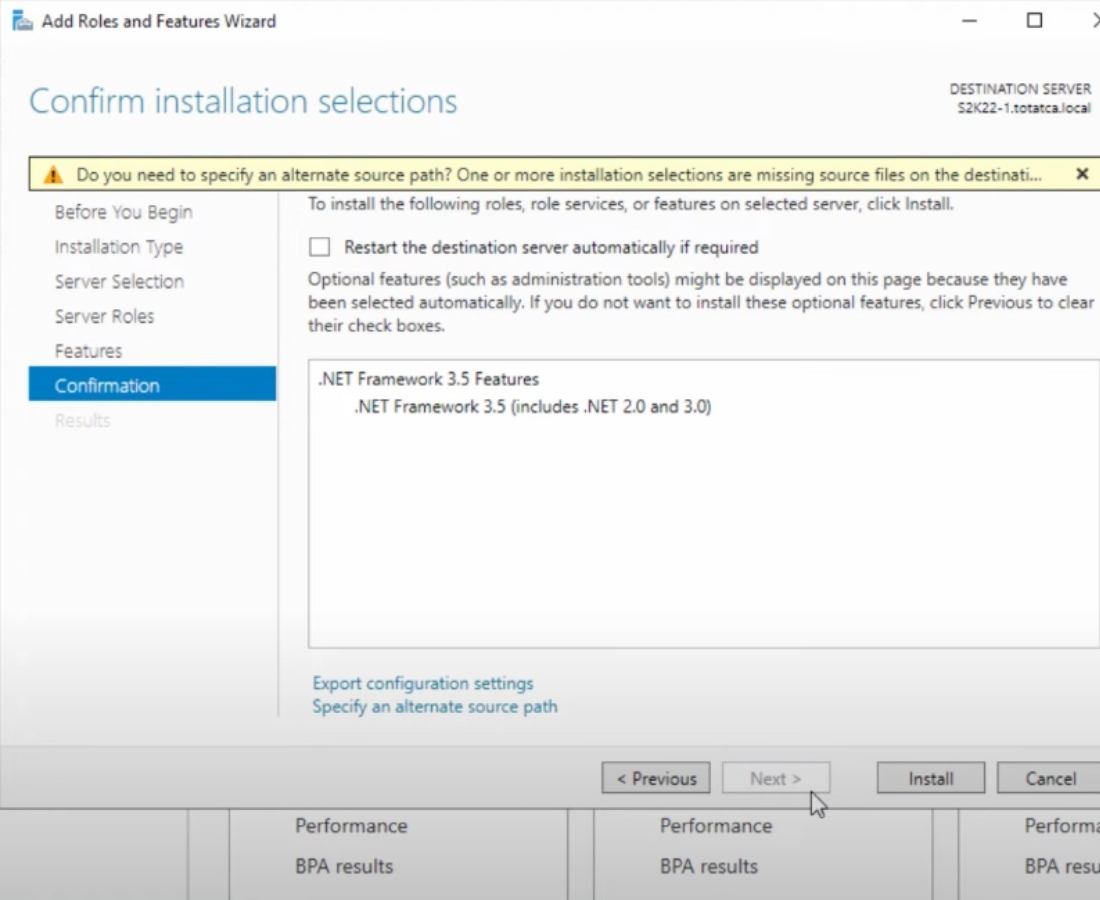Select the .NET Framework 3.5 Features entry
The image size is (1100, 900).
428,379
